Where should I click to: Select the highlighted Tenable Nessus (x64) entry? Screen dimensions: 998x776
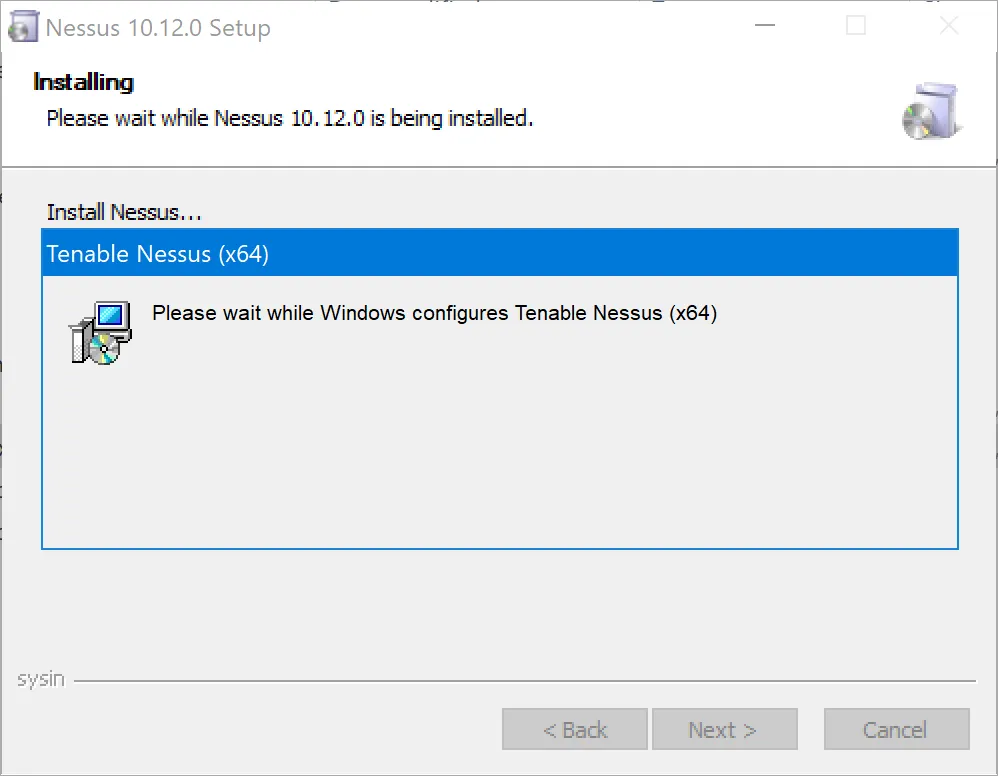click(157, 253)
